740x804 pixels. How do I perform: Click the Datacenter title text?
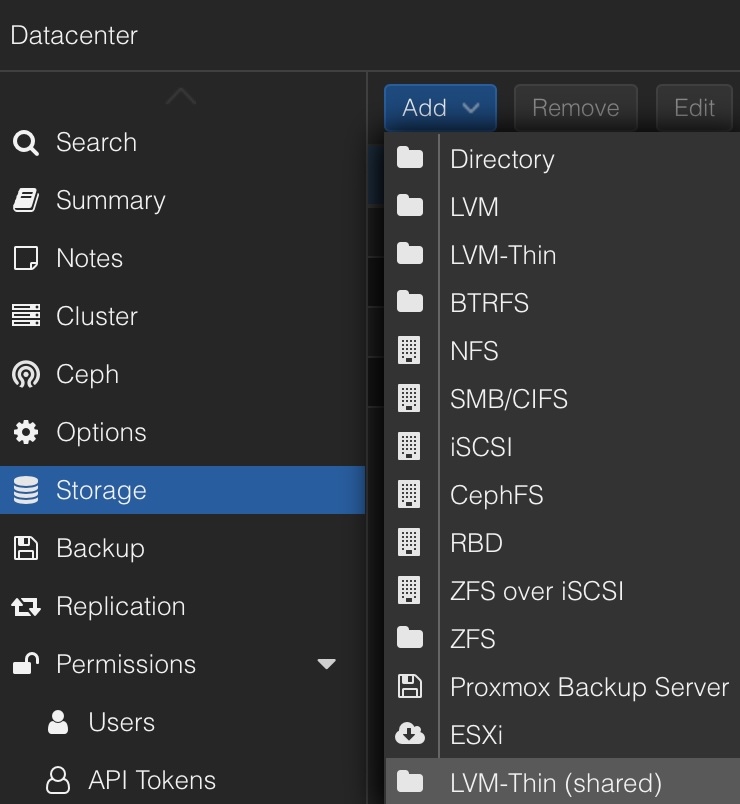coord(74,35)
